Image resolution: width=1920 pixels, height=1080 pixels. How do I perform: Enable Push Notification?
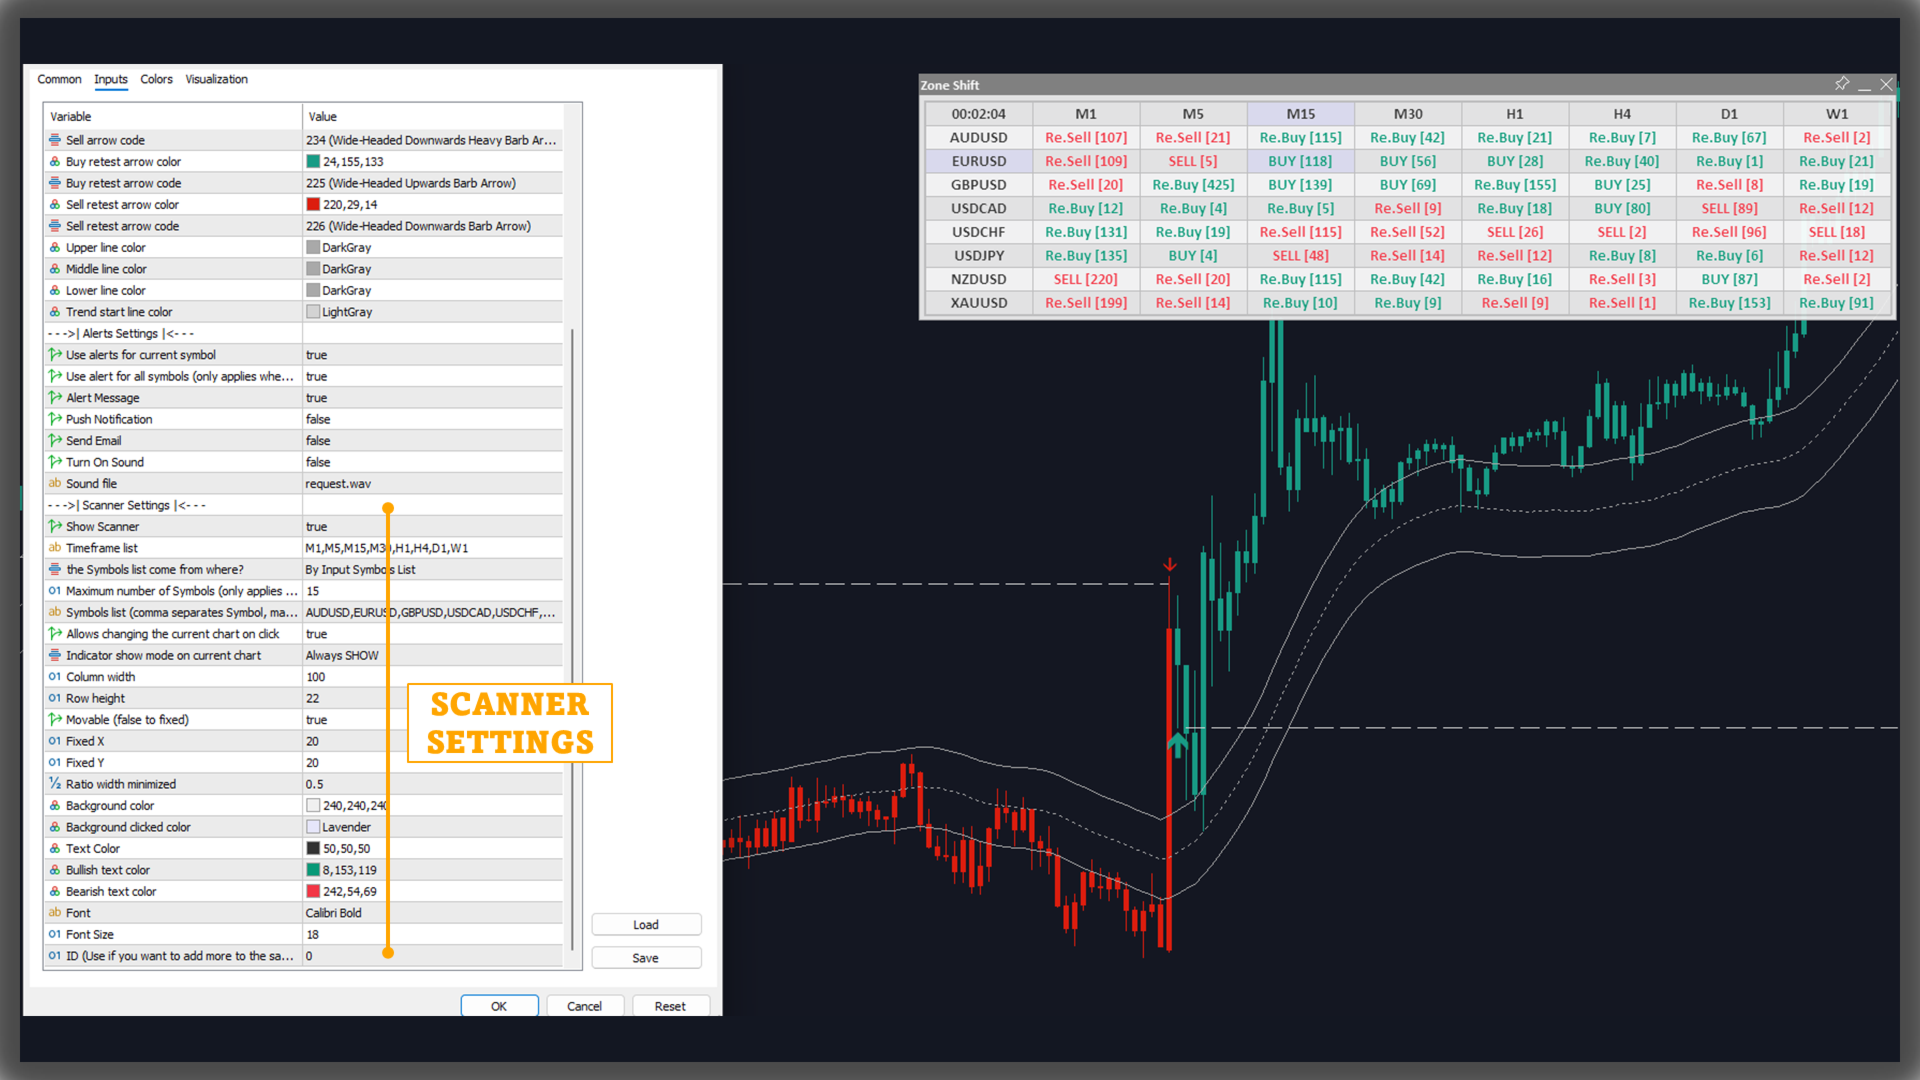(430, 419)
